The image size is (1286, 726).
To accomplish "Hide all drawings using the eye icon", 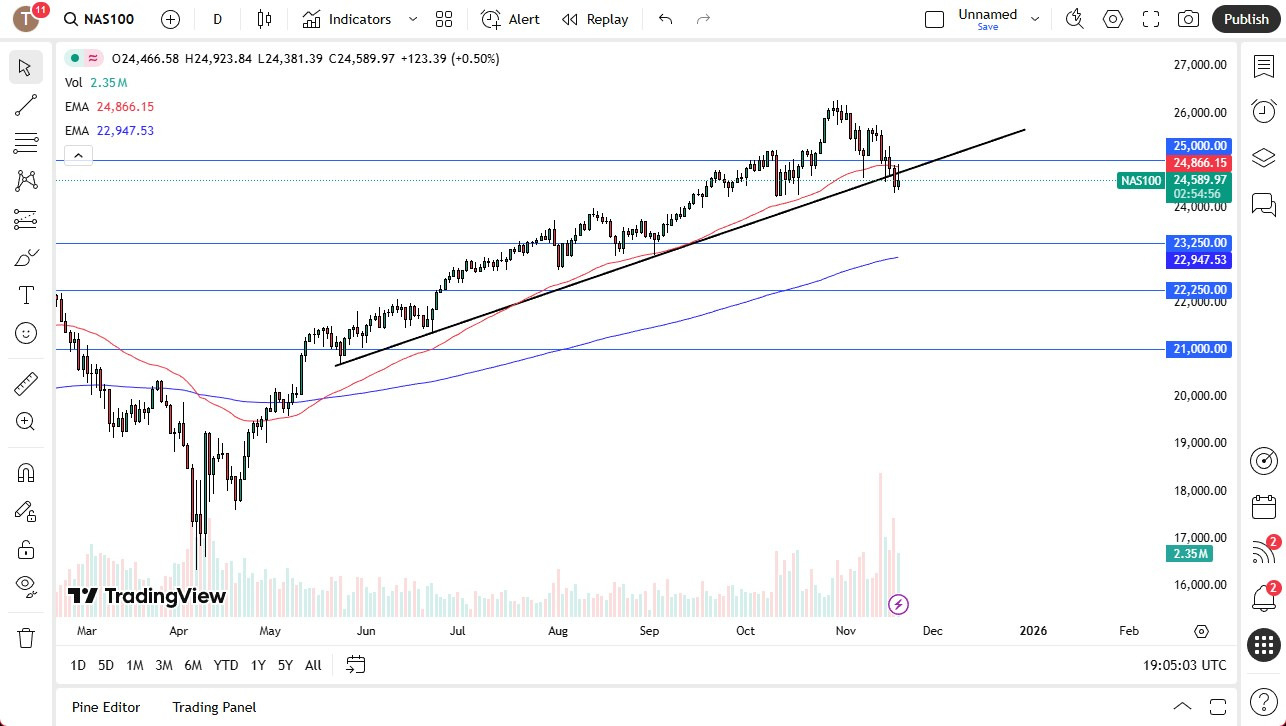I will 25,585.
